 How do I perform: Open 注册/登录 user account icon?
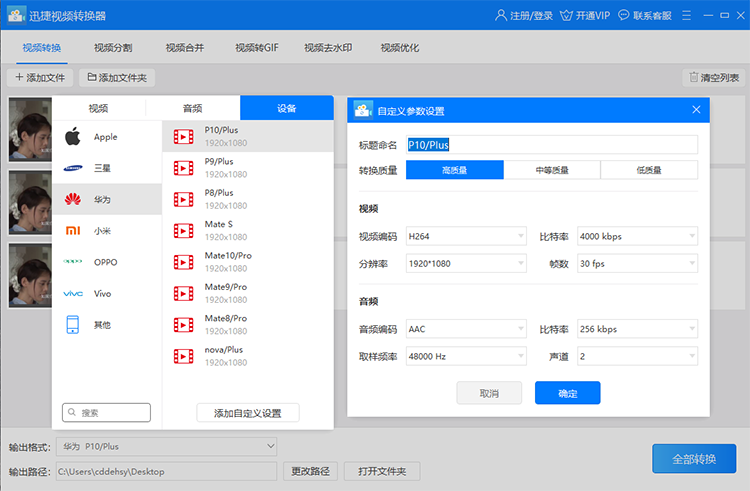tap(501, 15)
